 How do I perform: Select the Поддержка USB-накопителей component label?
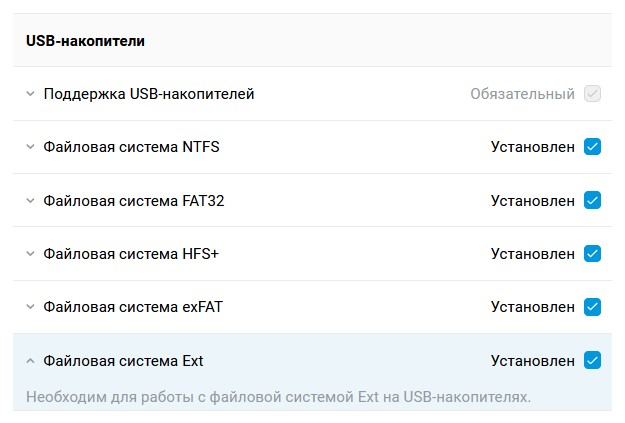[x=149, y=94]
